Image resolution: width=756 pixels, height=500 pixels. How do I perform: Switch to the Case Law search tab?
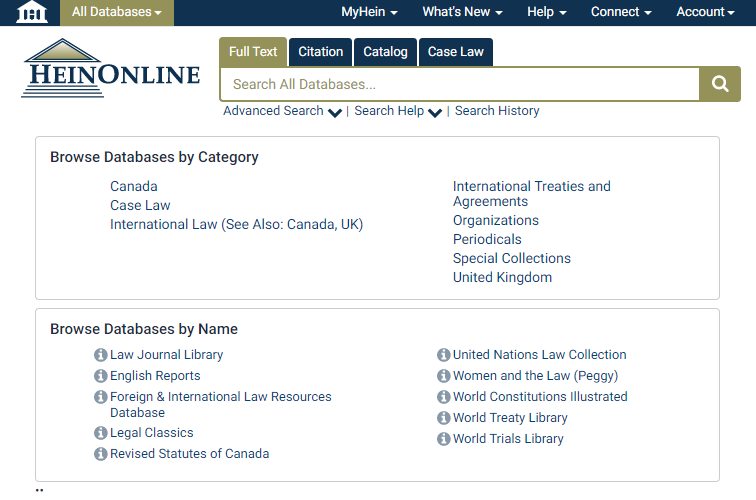point(456,52)
